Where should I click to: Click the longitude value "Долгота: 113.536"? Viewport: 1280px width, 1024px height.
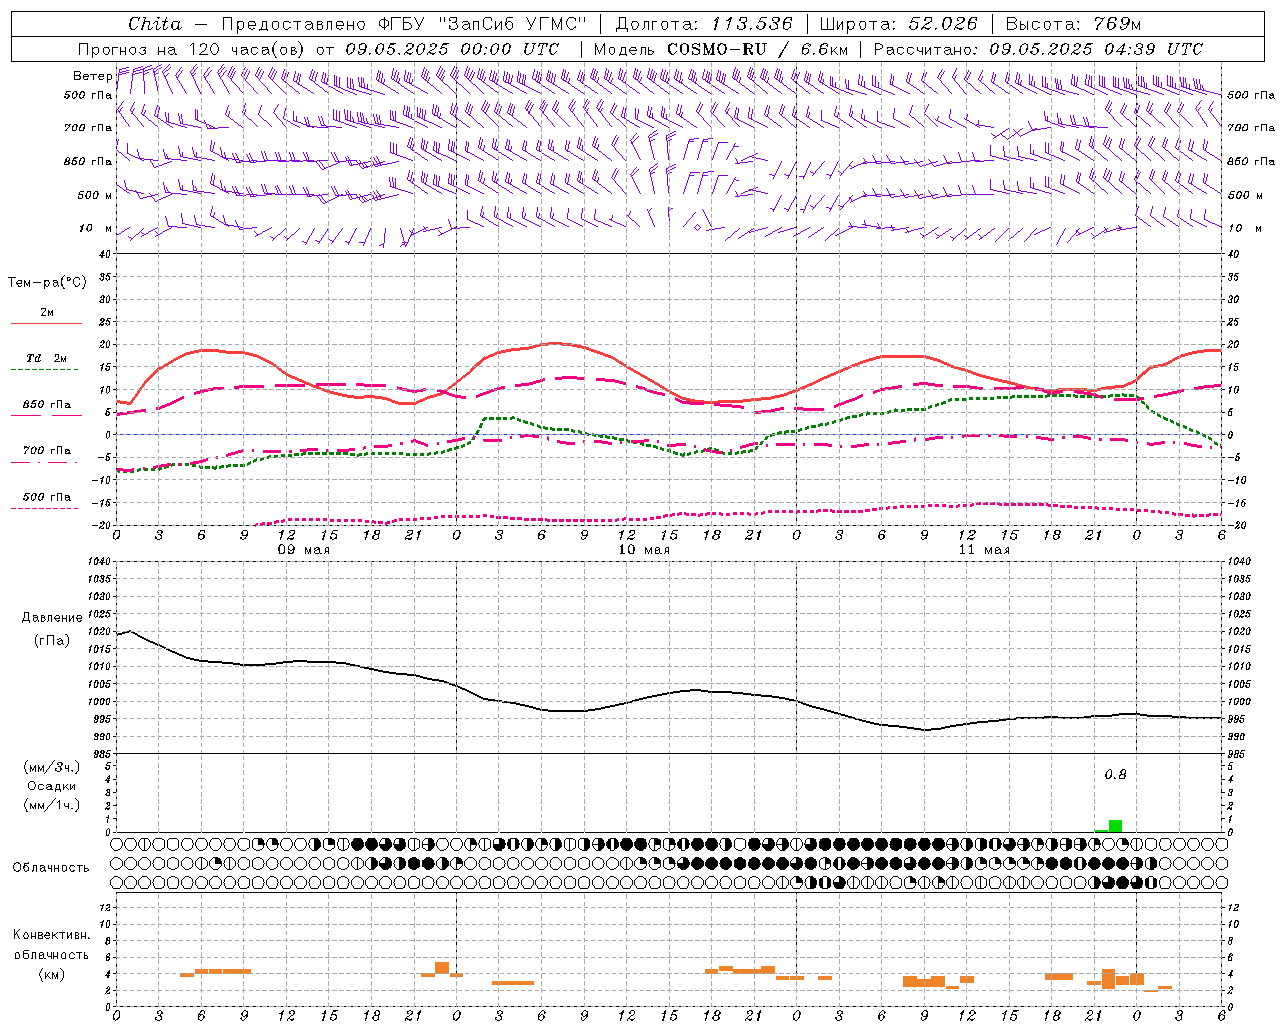click(704, 23)
